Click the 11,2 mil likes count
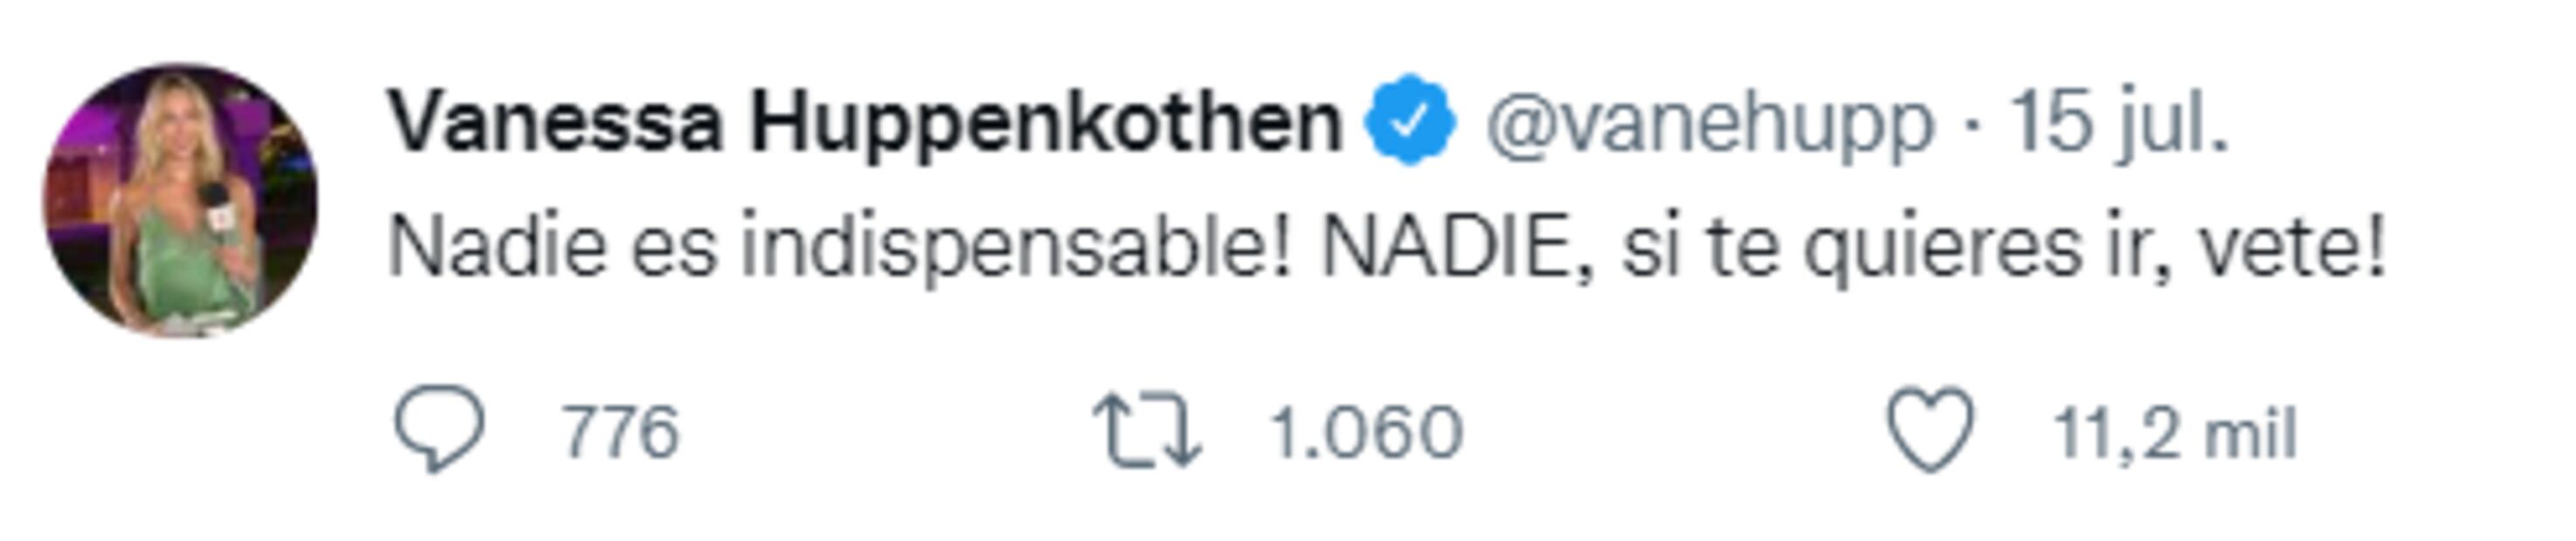2576x541 pixels. coord(2175,433)
